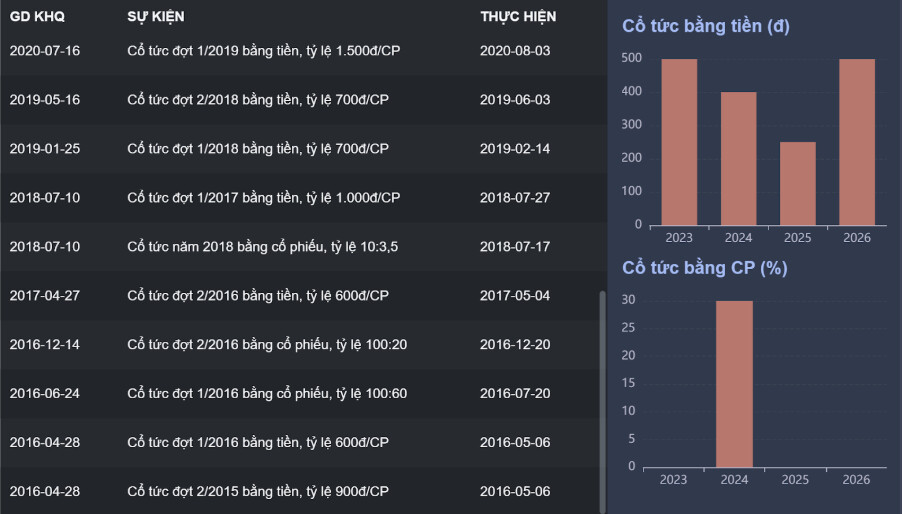Click the THỰC HIỆN column header
Viewport: 902px width, 514px height.
[x=518, y=17]
